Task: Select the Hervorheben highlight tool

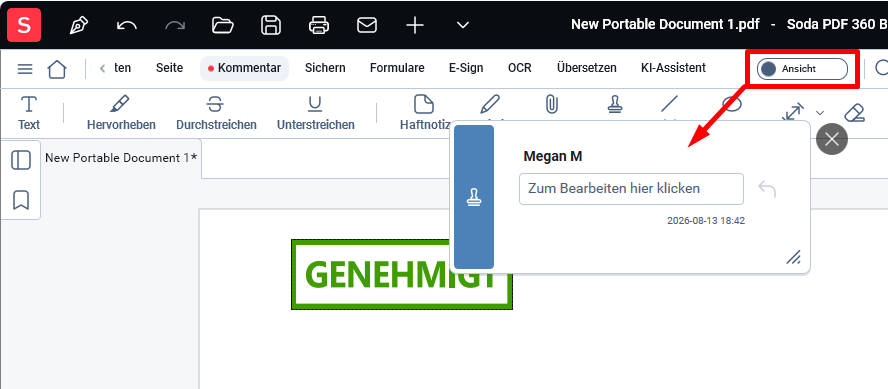Action: (x=121, y=113)
